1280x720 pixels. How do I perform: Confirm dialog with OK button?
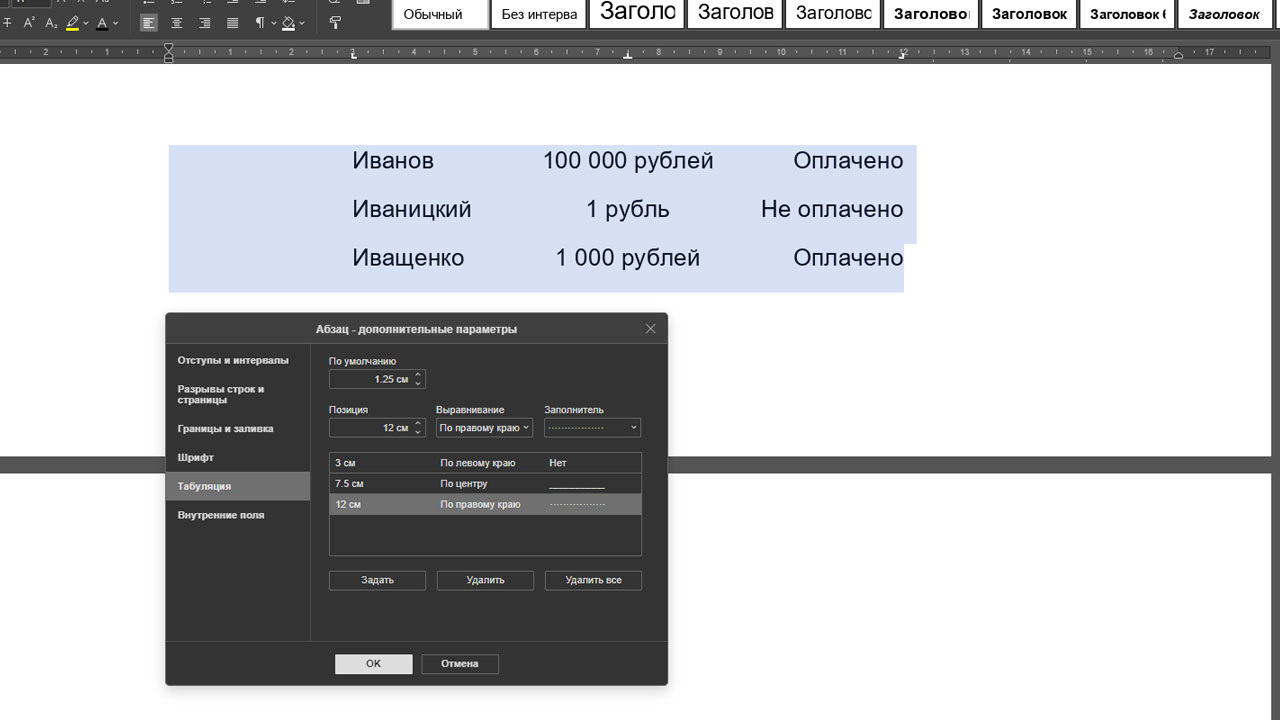click(x=373, y=664)
